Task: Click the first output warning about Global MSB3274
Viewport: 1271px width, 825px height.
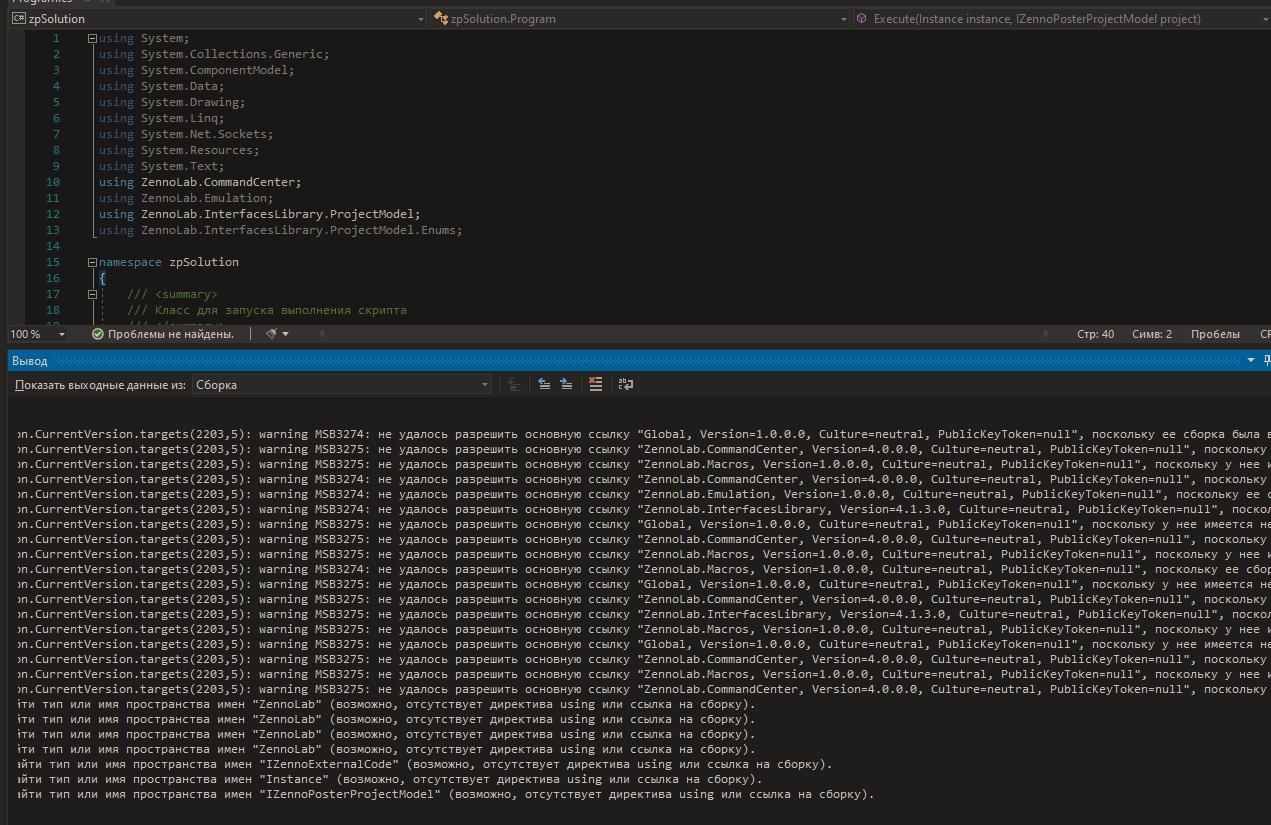Action: pyautogui.click(x=644, y=434)
